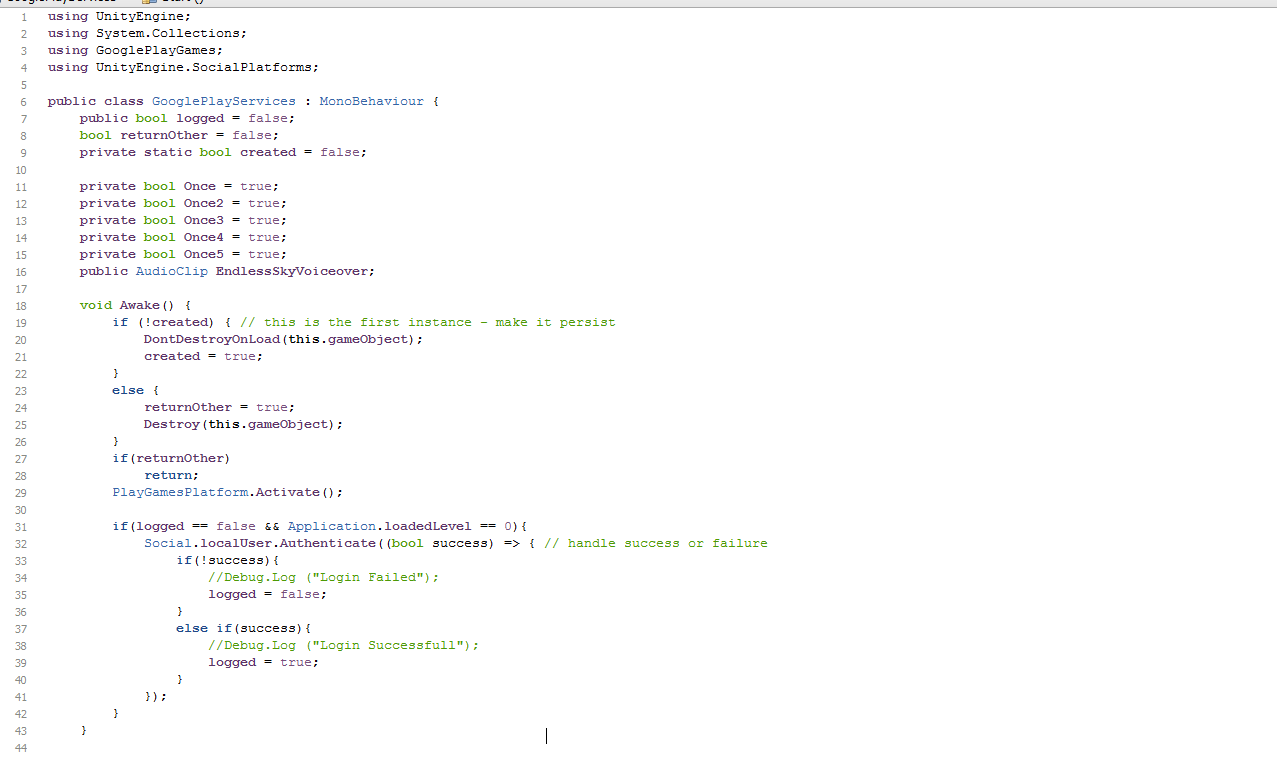The image size is (1277, 760).
Task: Click 'private bool Once = true;' line
Action: 179,186
